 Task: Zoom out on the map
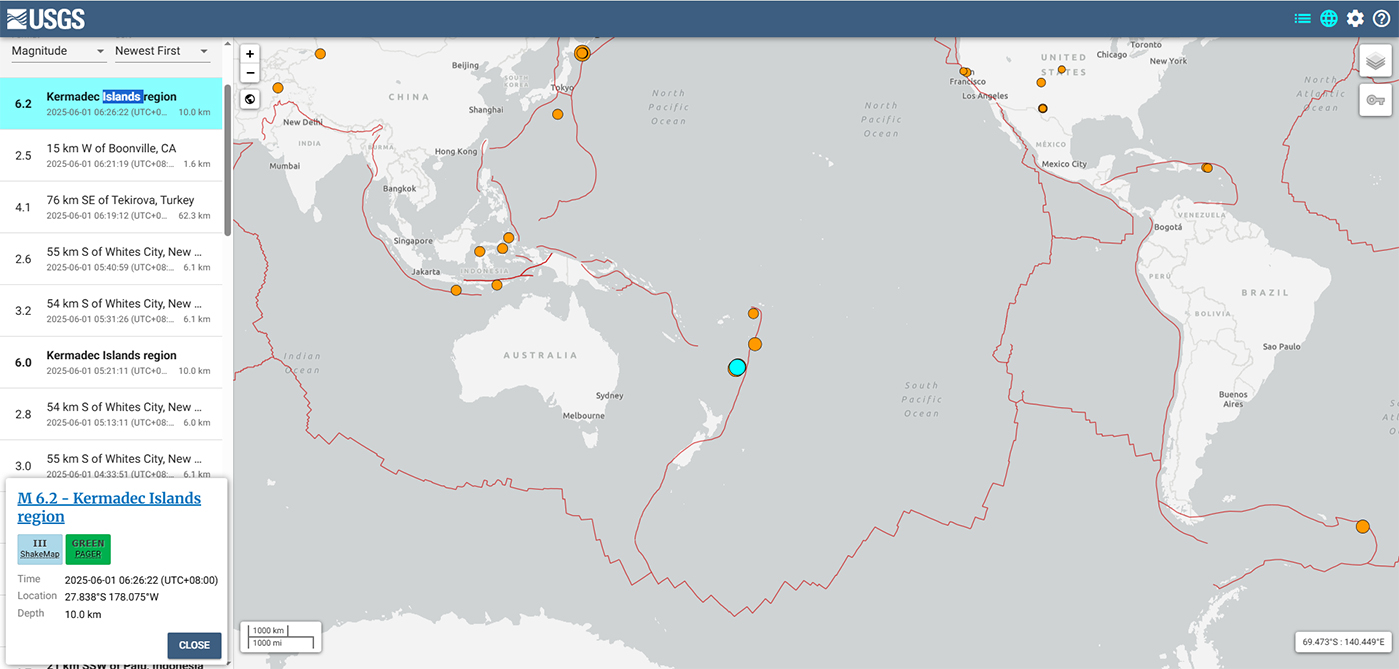[x=250, y=73]
